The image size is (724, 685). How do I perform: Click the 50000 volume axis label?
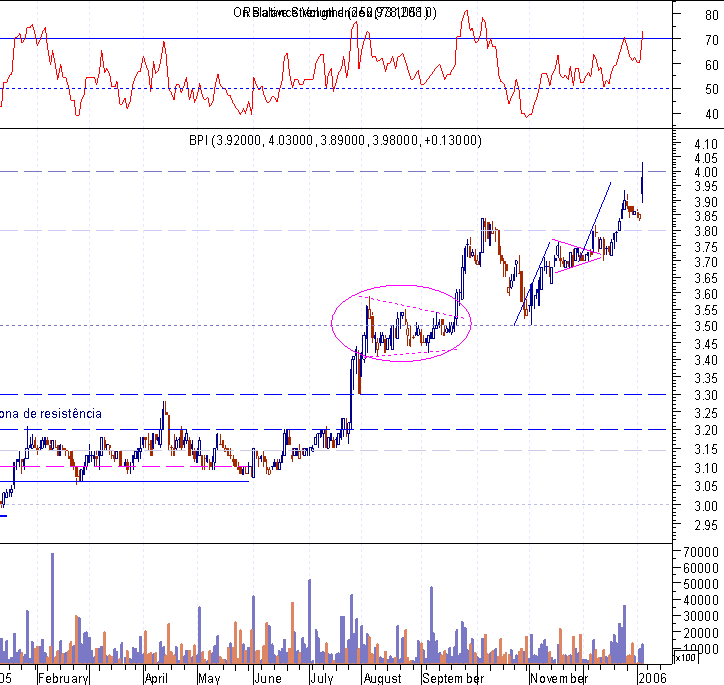701,584
